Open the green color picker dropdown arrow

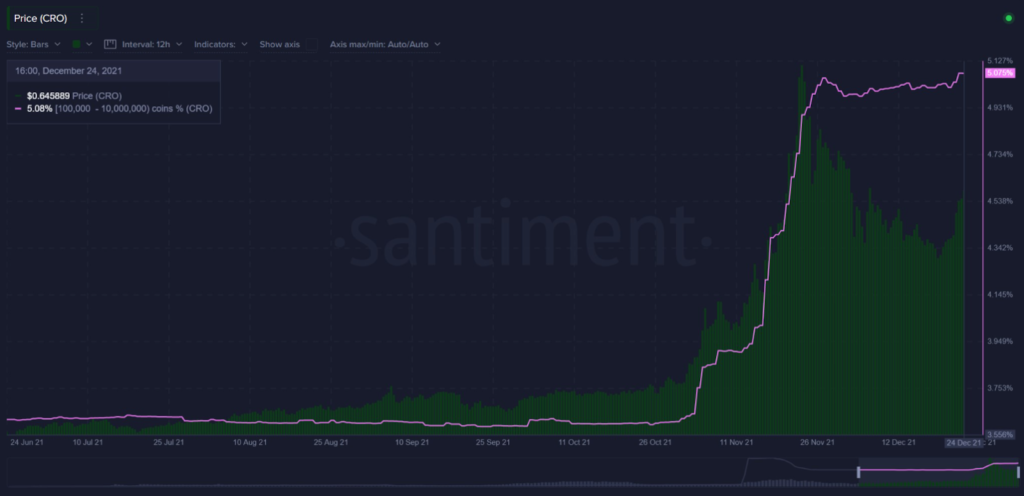[90, 44]
